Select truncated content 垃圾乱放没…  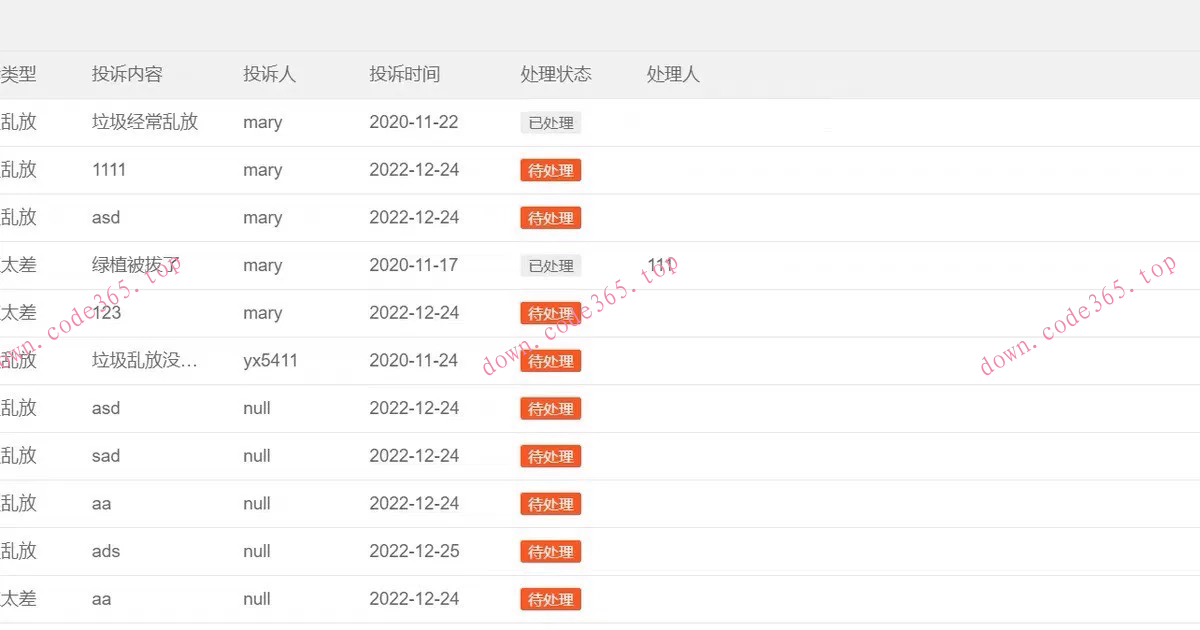[x=145, y=360]
